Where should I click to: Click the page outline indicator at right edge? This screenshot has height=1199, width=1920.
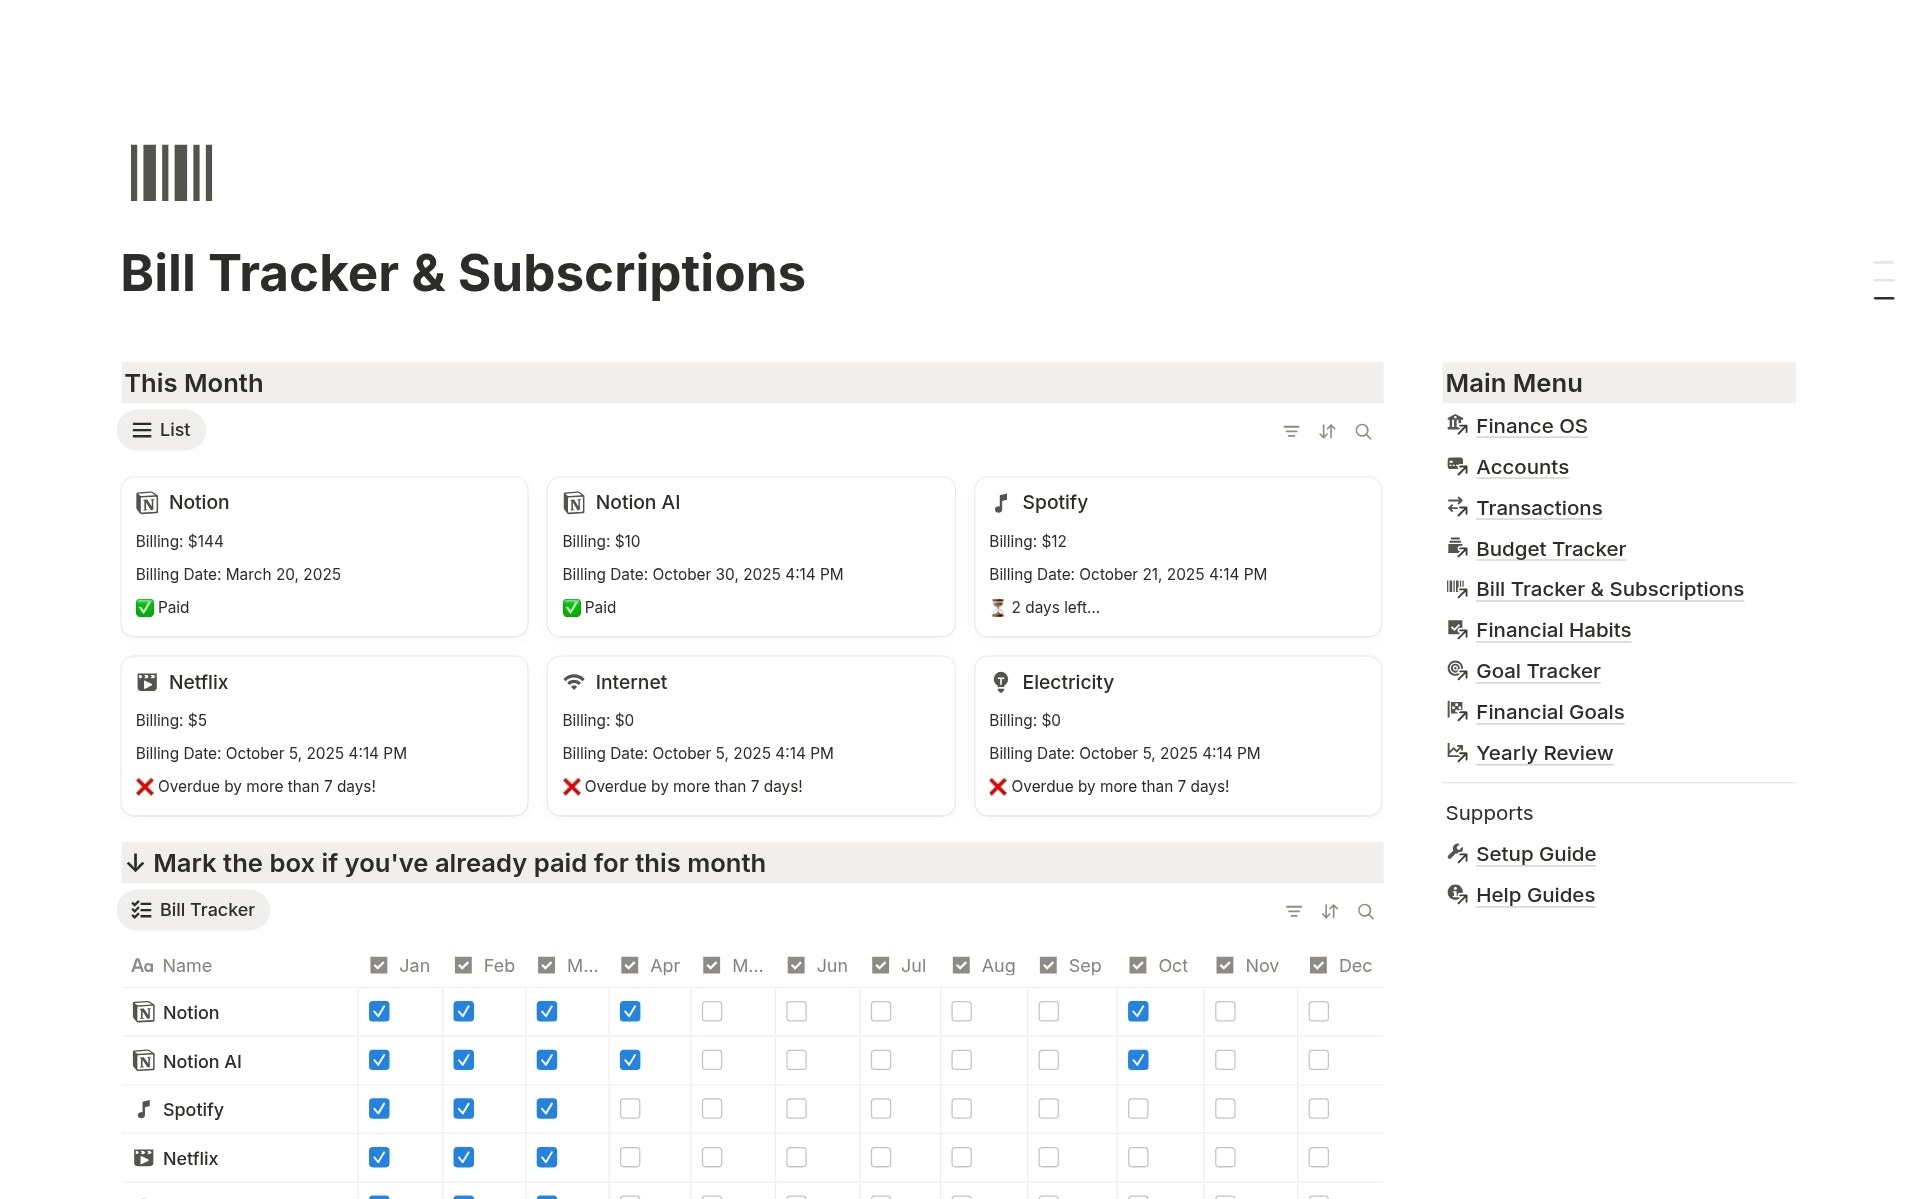click(x=1883, y=281)
